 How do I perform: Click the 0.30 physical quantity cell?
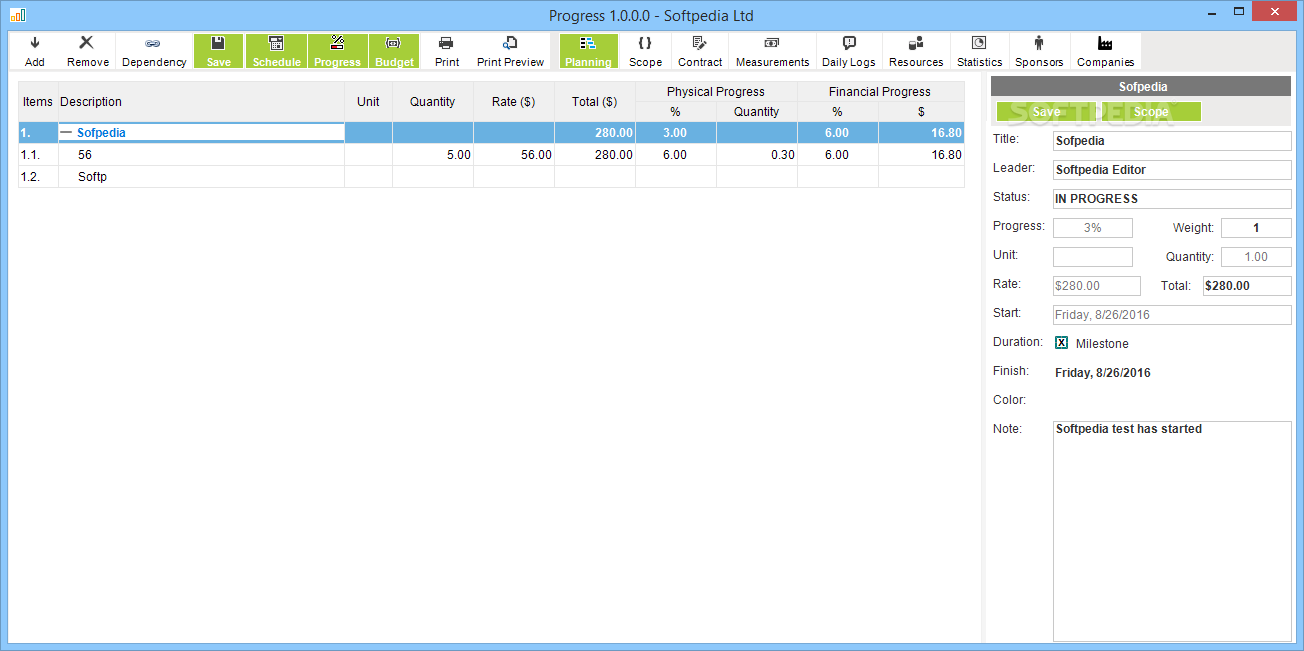coord(757,155)
